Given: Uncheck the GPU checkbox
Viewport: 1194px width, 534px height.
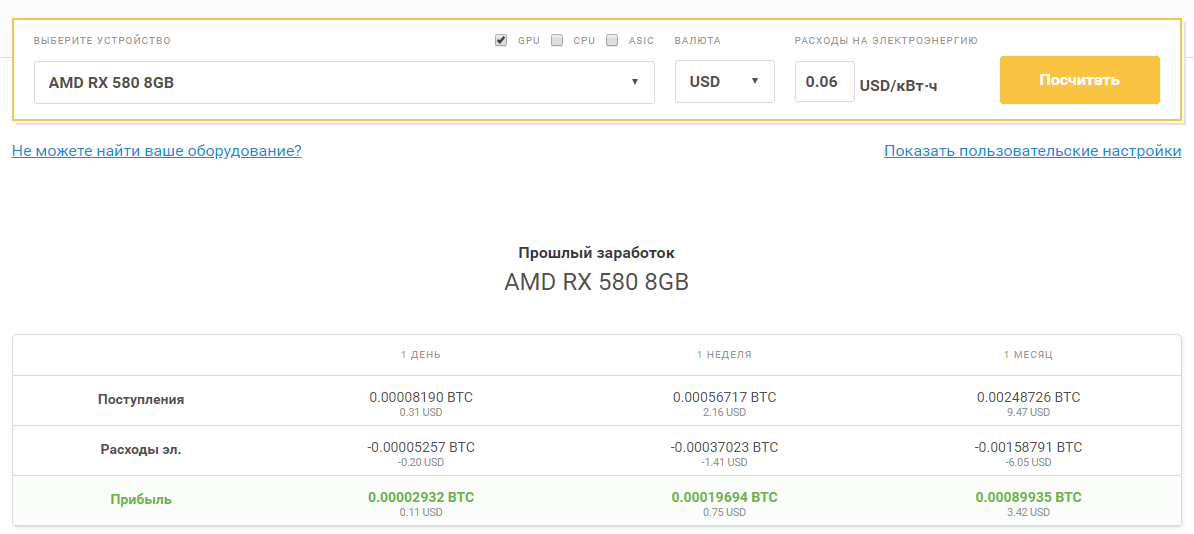Looking at the screenshot, I should pos(501,41).
